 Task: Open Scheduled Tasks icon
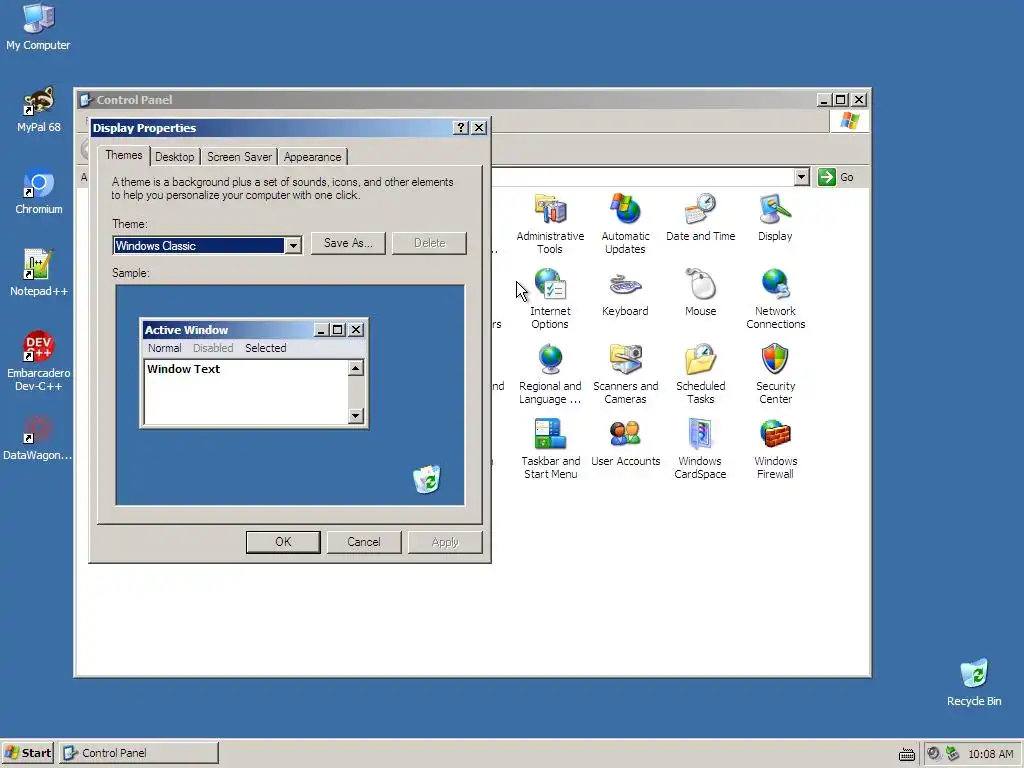point(700,374)
